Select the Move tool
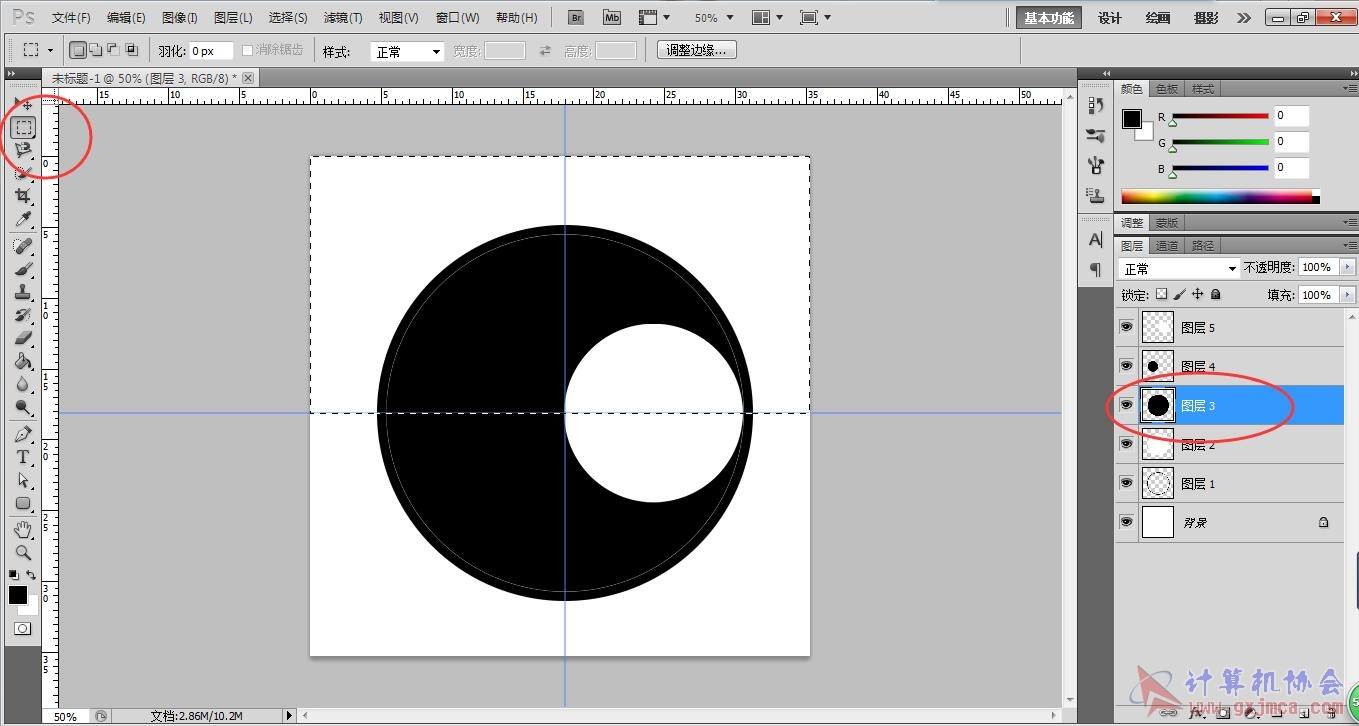The image size is (1359, 726). [x=25, y=105]
